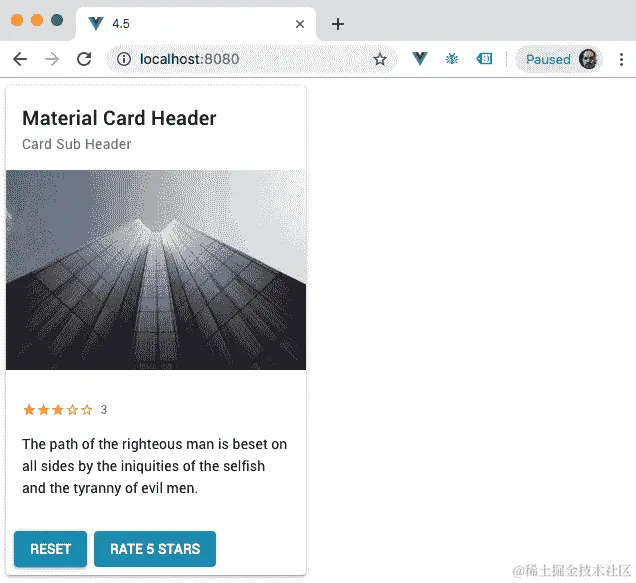
Task: Click the RATE 5 STARS button
Action: click(155, 549)
